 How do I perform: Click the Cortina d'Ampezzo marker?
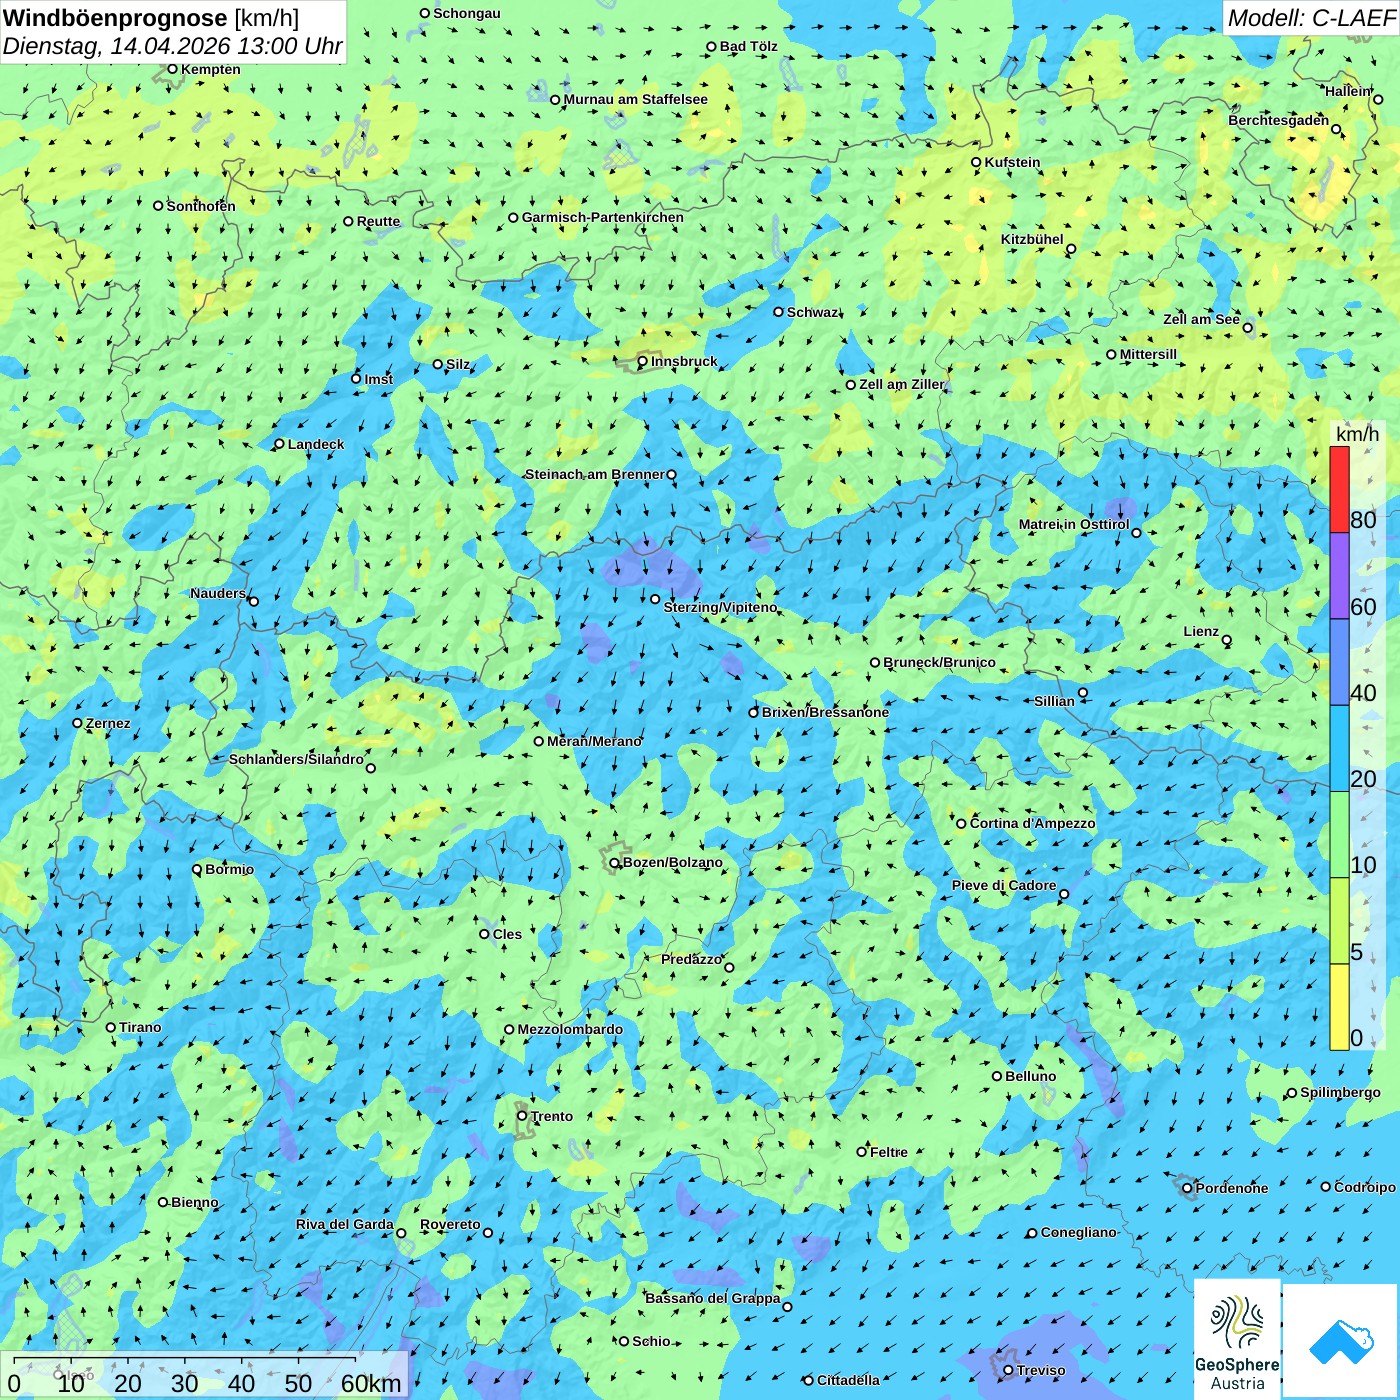click(961, 823)
